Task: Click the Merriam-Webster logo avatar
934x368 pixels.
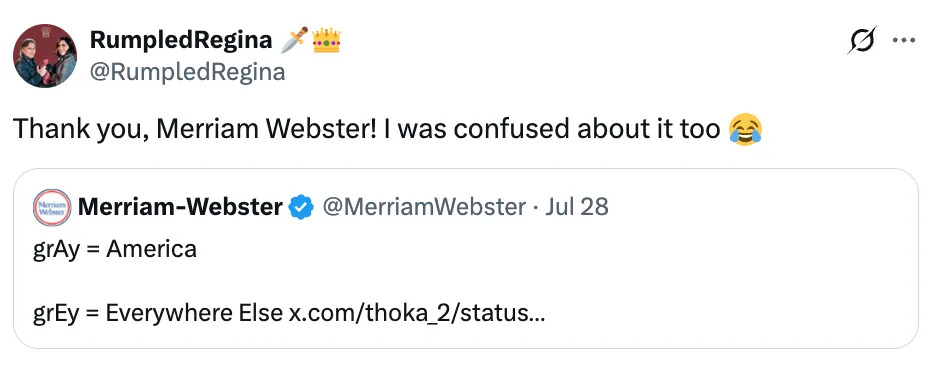Action: (x=52, y=207)
